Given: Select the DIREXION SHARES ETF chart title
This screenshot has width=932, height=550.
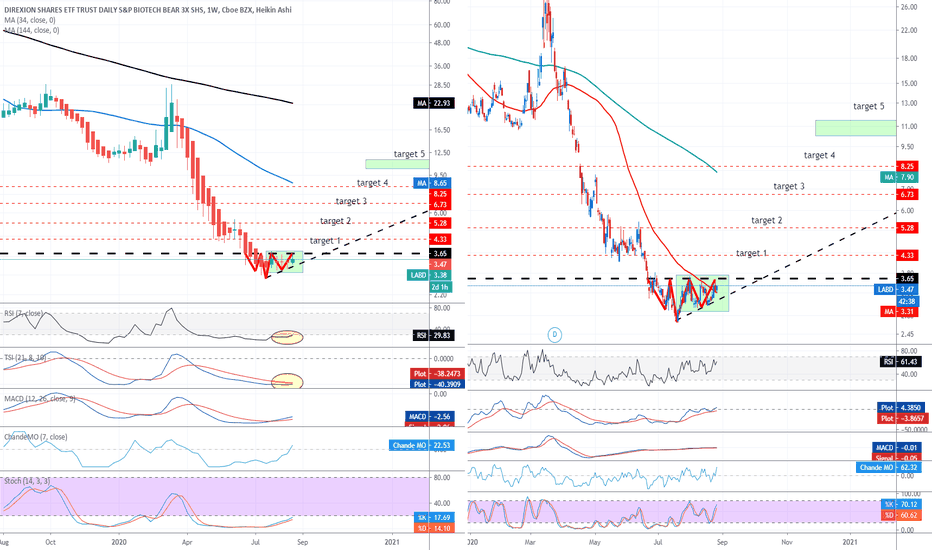Looking at the screenshot, I should (x=148, y=10).
